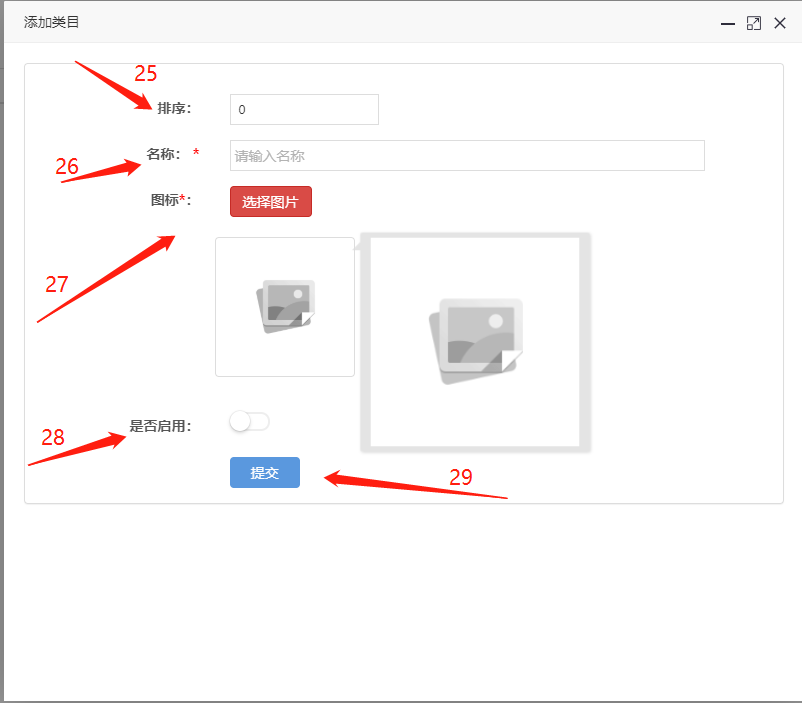Focus the 名称 text input field
This screenshot has width=802, height=703.
467,155
